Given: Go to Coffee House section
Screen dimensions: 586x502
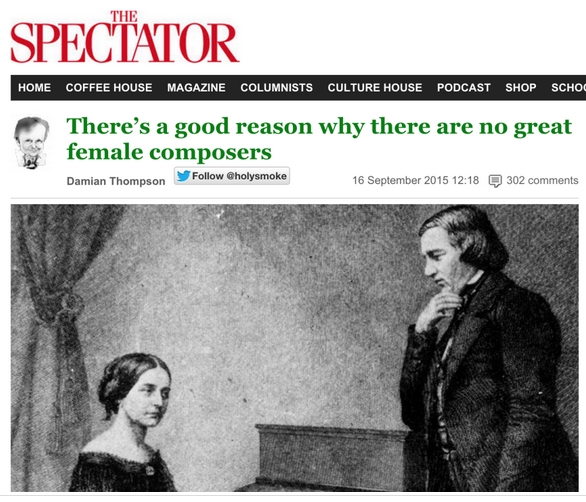Looking at the screenshot, I should click(x=109, y=87).
